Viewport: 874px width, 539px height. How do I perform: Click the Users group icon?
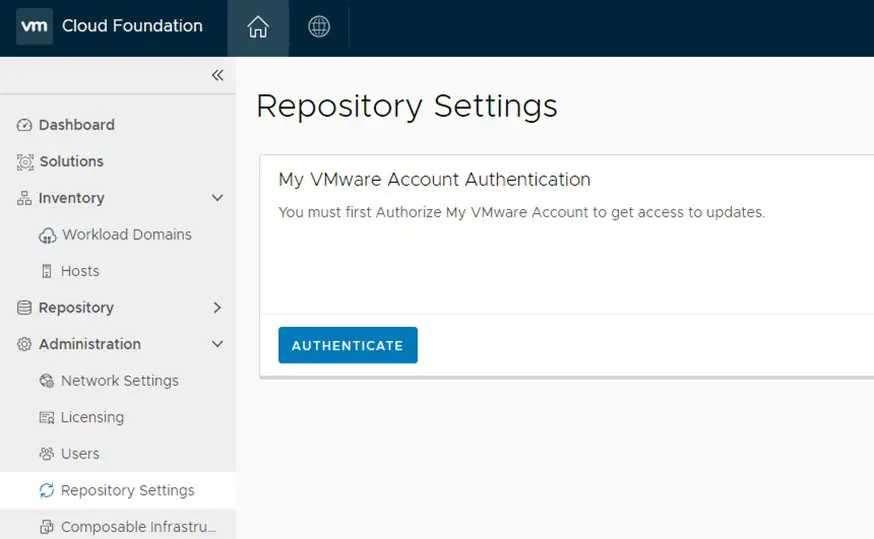click(47, 454)
